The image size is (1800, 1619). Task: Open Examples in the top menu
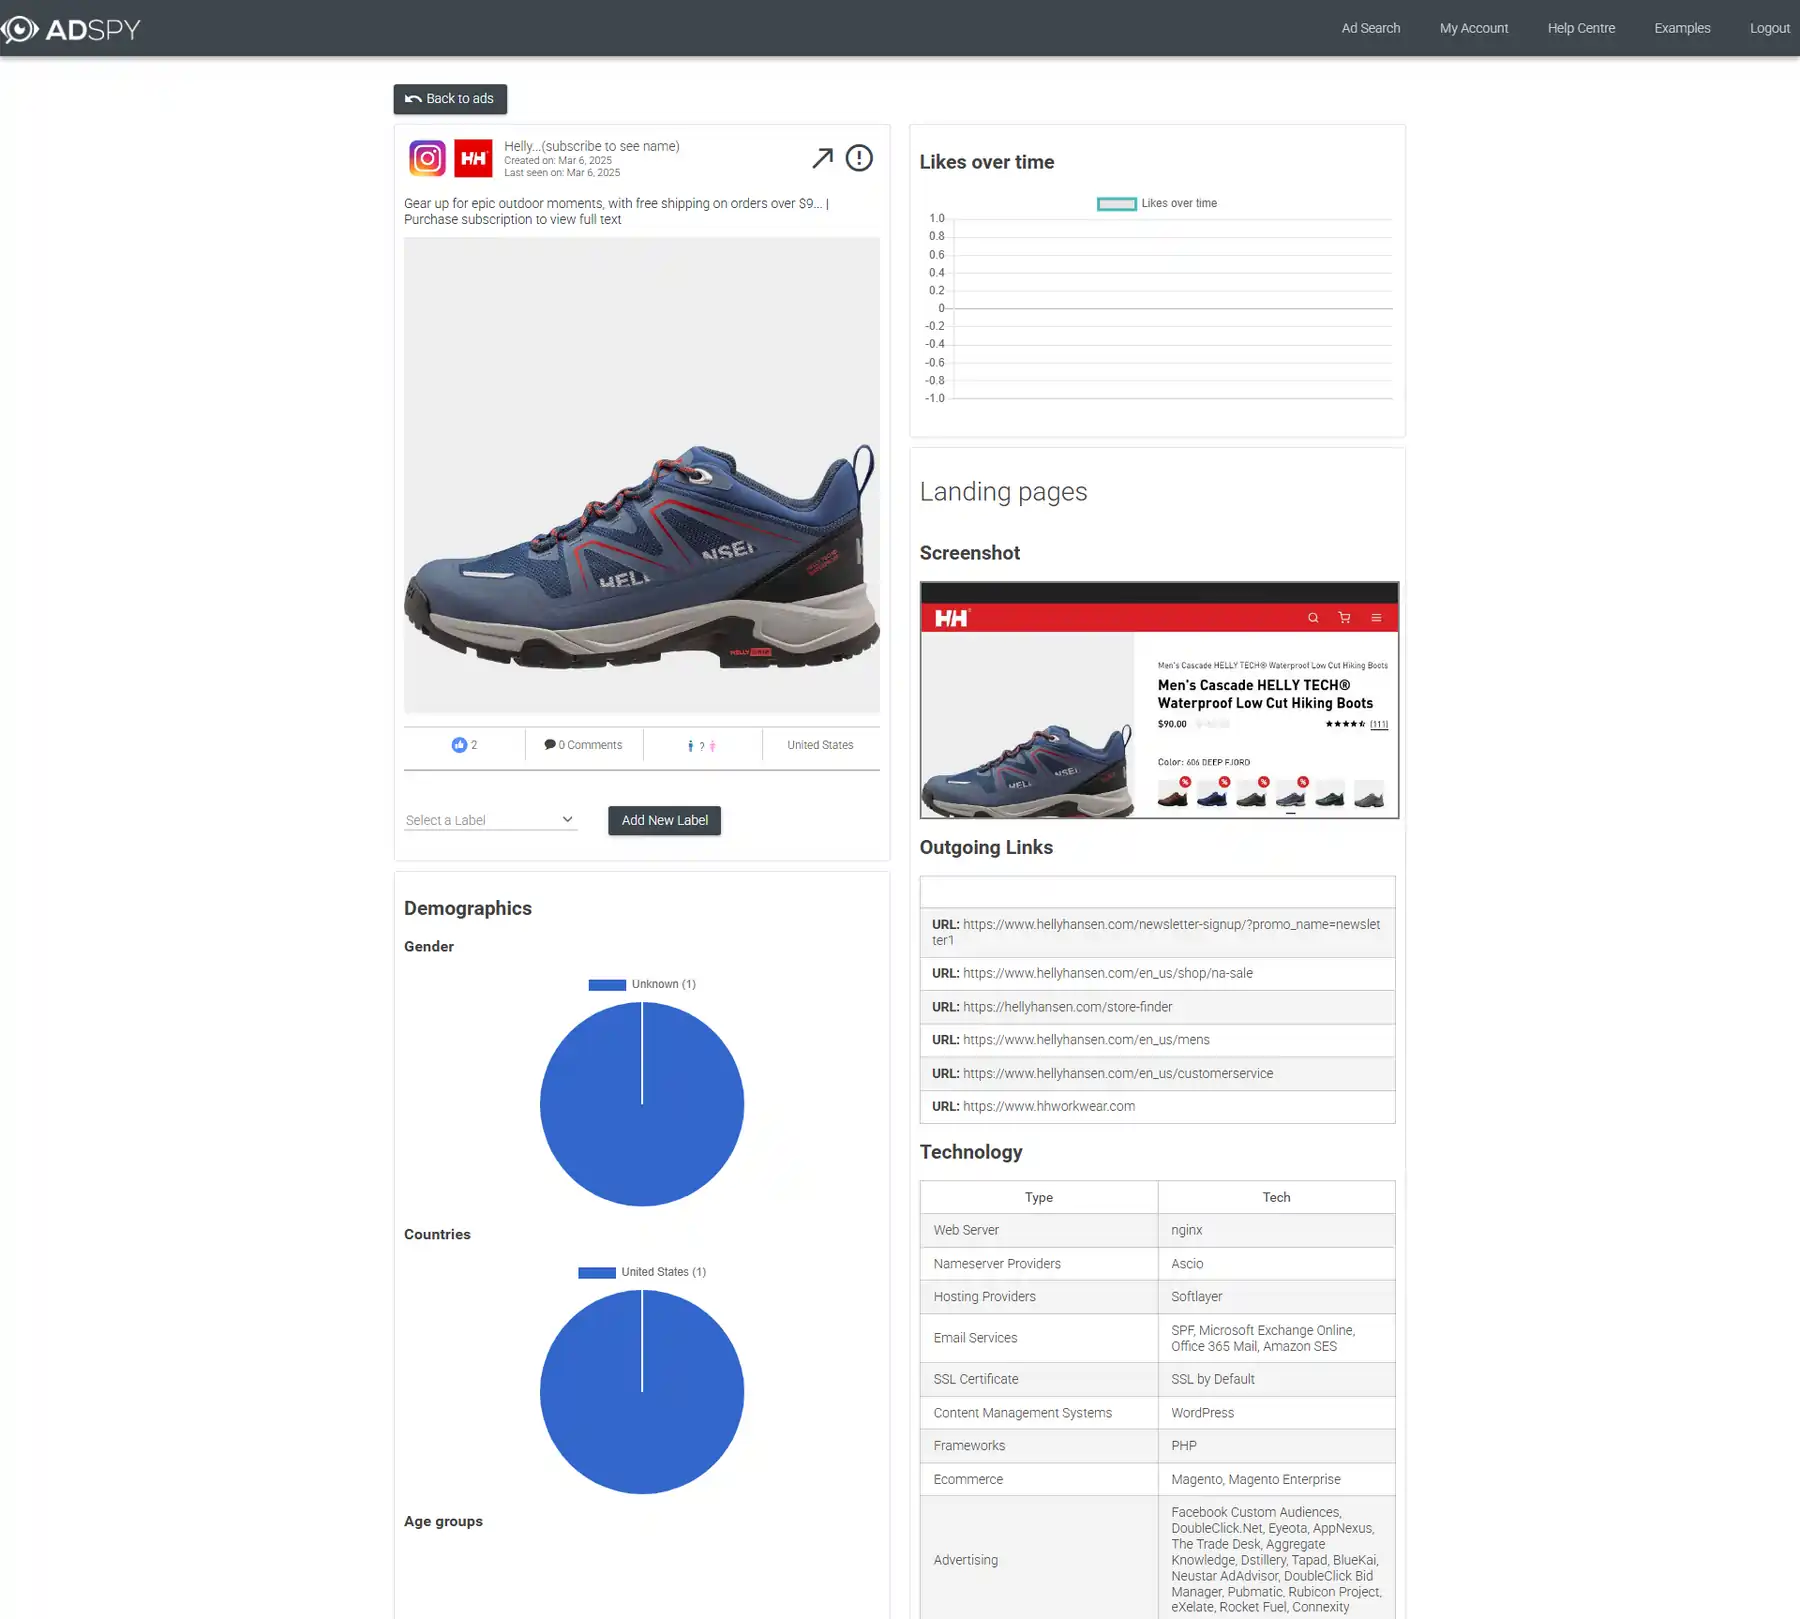1682,28
